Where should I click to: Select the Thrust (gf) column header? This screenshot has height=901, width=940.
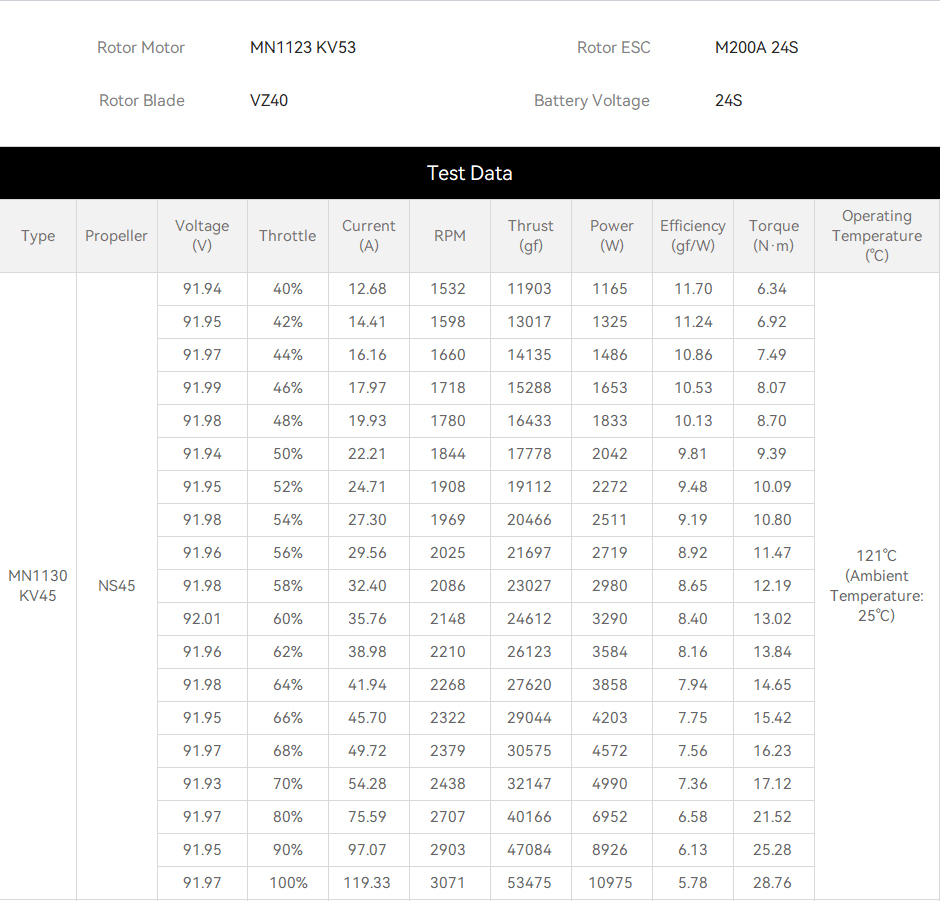[531, 236]
